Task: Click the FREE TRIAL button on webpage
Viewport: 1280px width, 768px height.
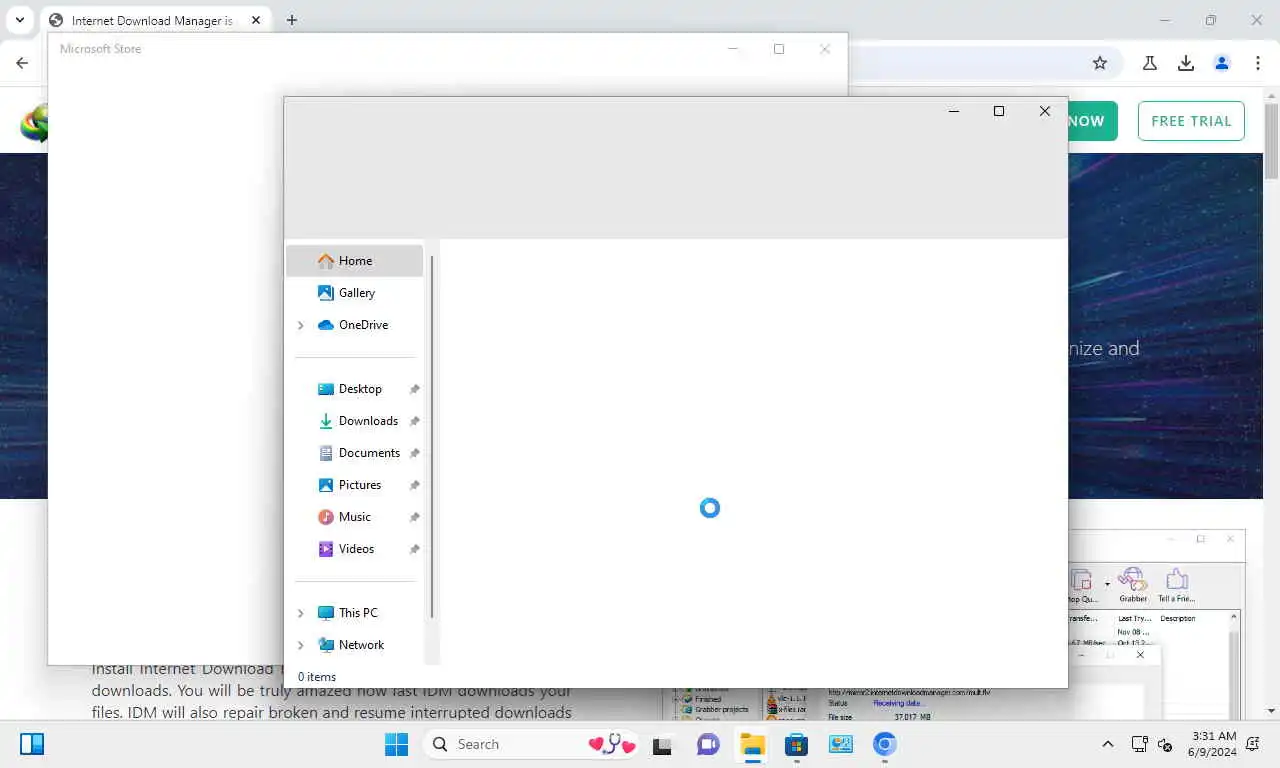Action: [1191, 121]
